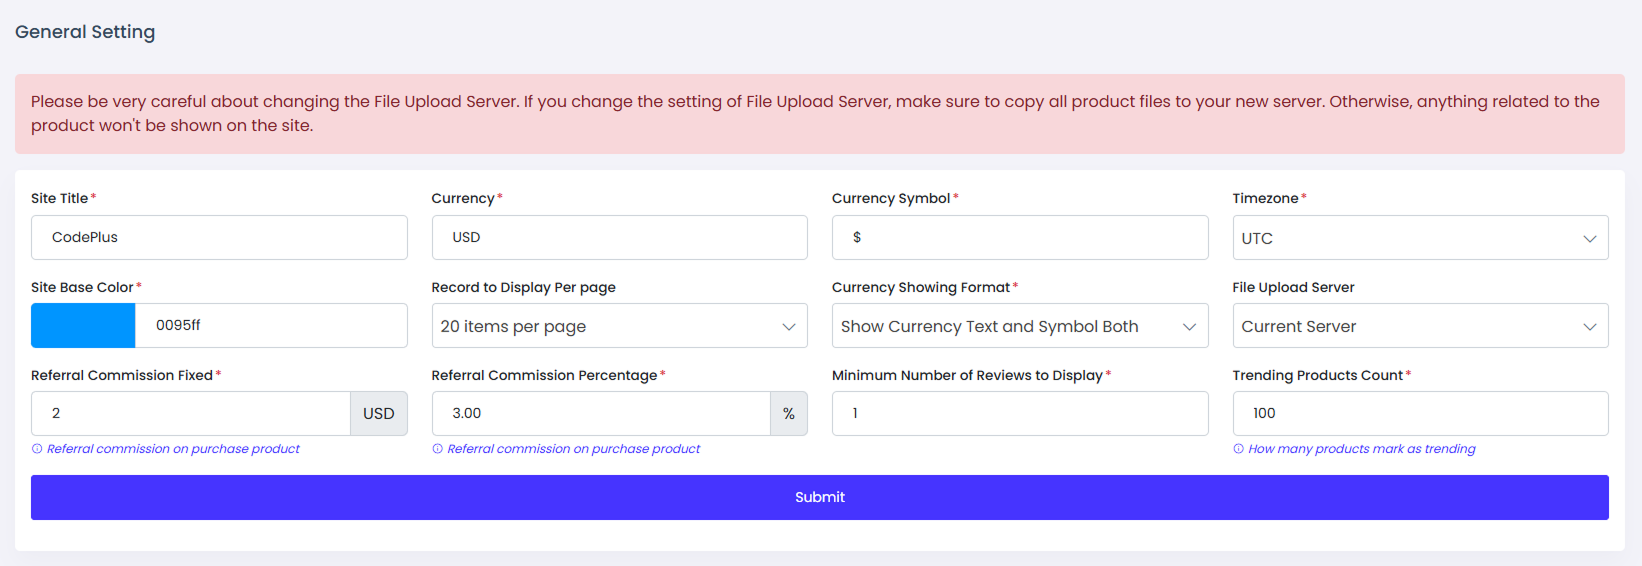Select the Currency Symbol input

[x=1019, y=238]
